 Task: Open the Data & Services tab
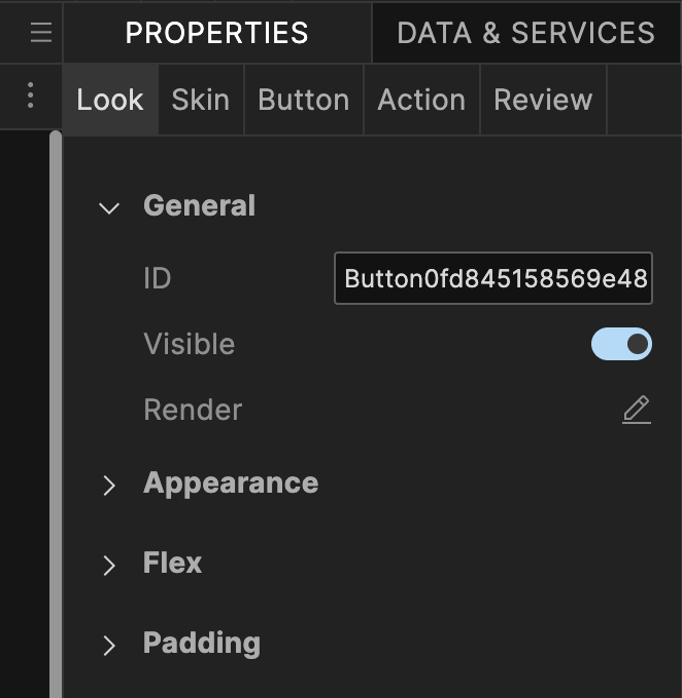525,32
